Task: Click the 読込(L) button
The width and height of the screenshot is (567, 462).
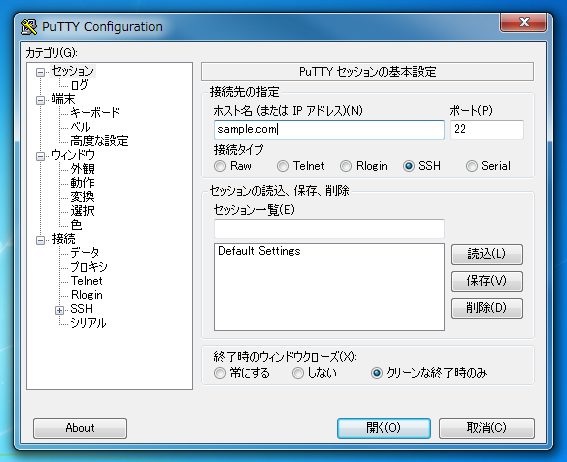Action: coord(487,254)
